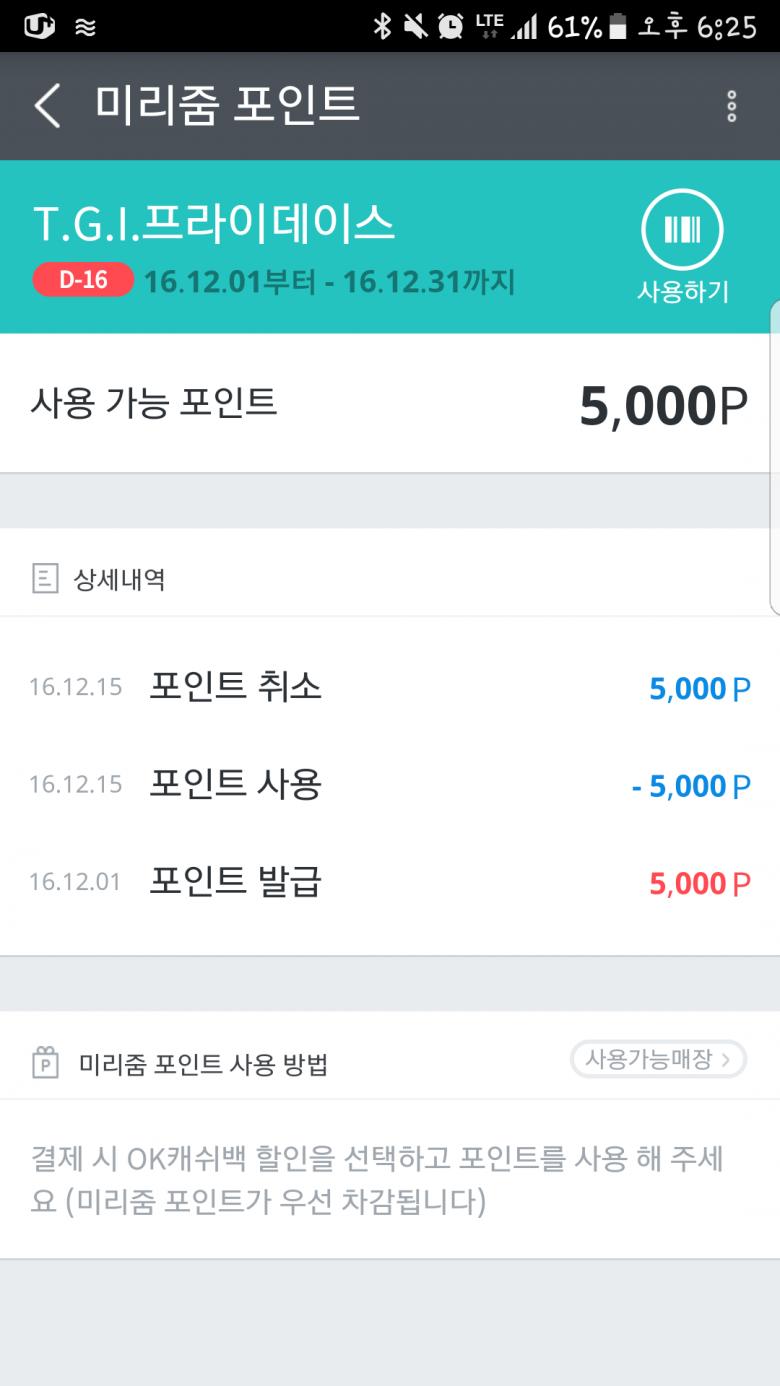
Task: Tap the 미리줌 포인트 사용 방법 heading
Action: coord(203,1064)
